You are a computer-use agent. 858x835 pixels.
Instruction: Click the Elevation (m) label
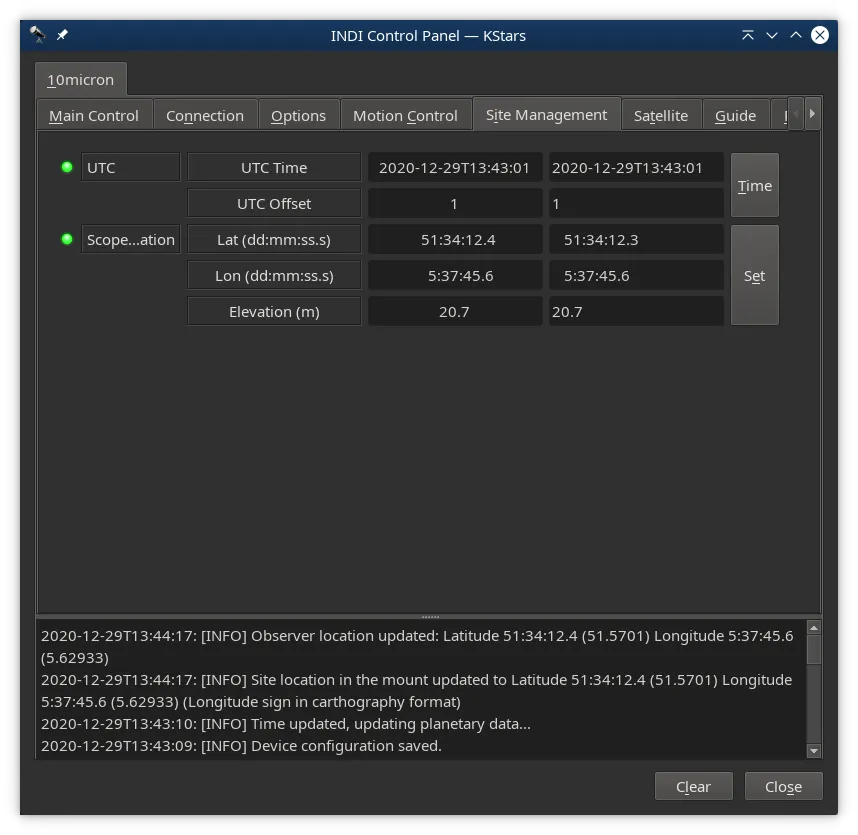(274, 312)
